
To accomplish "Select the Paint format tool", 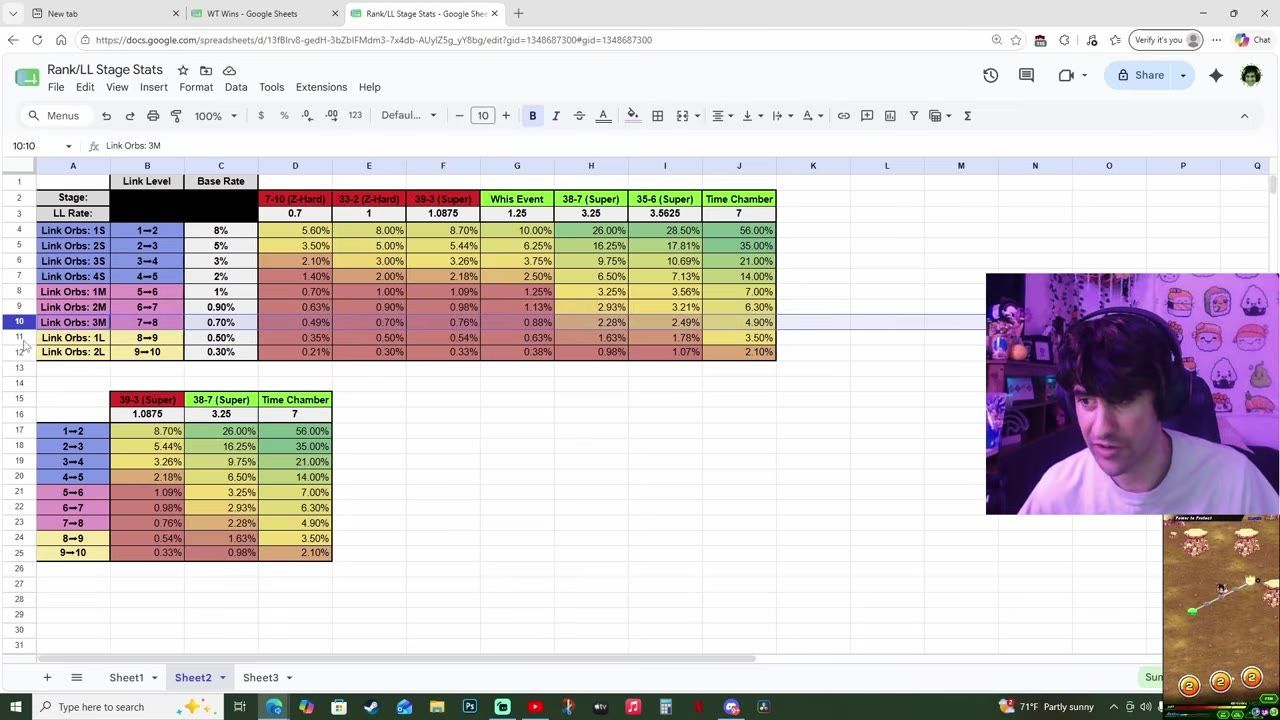I will tap(176, 116).
